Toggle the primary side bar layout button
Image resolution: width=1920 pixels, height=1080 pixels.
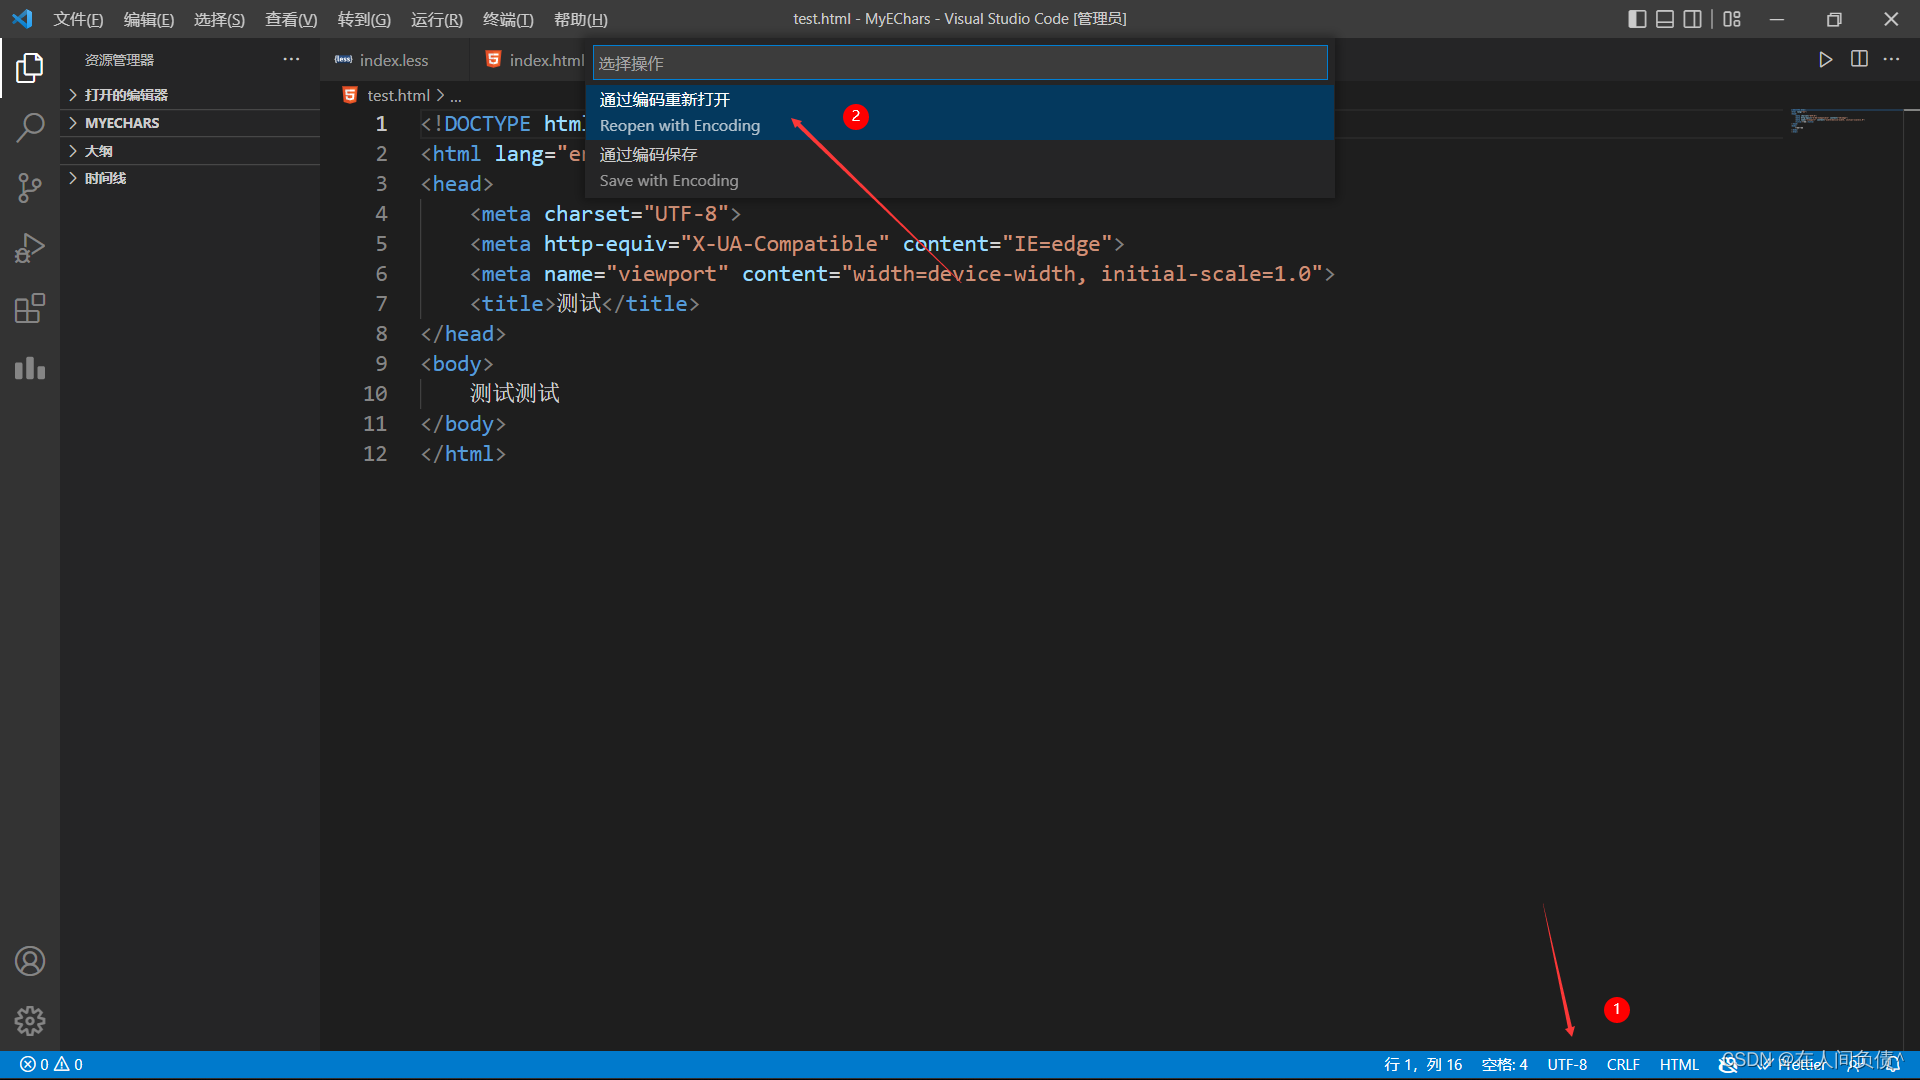tap(1637, 19)
